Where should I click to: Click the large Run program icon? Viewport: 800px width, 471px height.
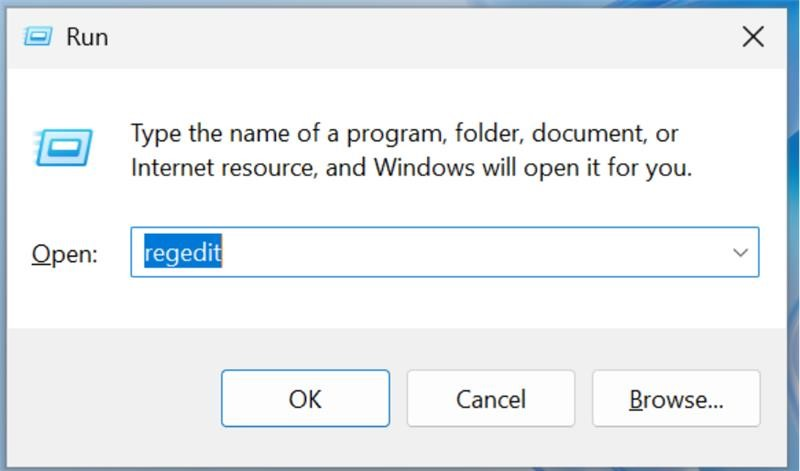pyautogui.click(x=63, y=147)
